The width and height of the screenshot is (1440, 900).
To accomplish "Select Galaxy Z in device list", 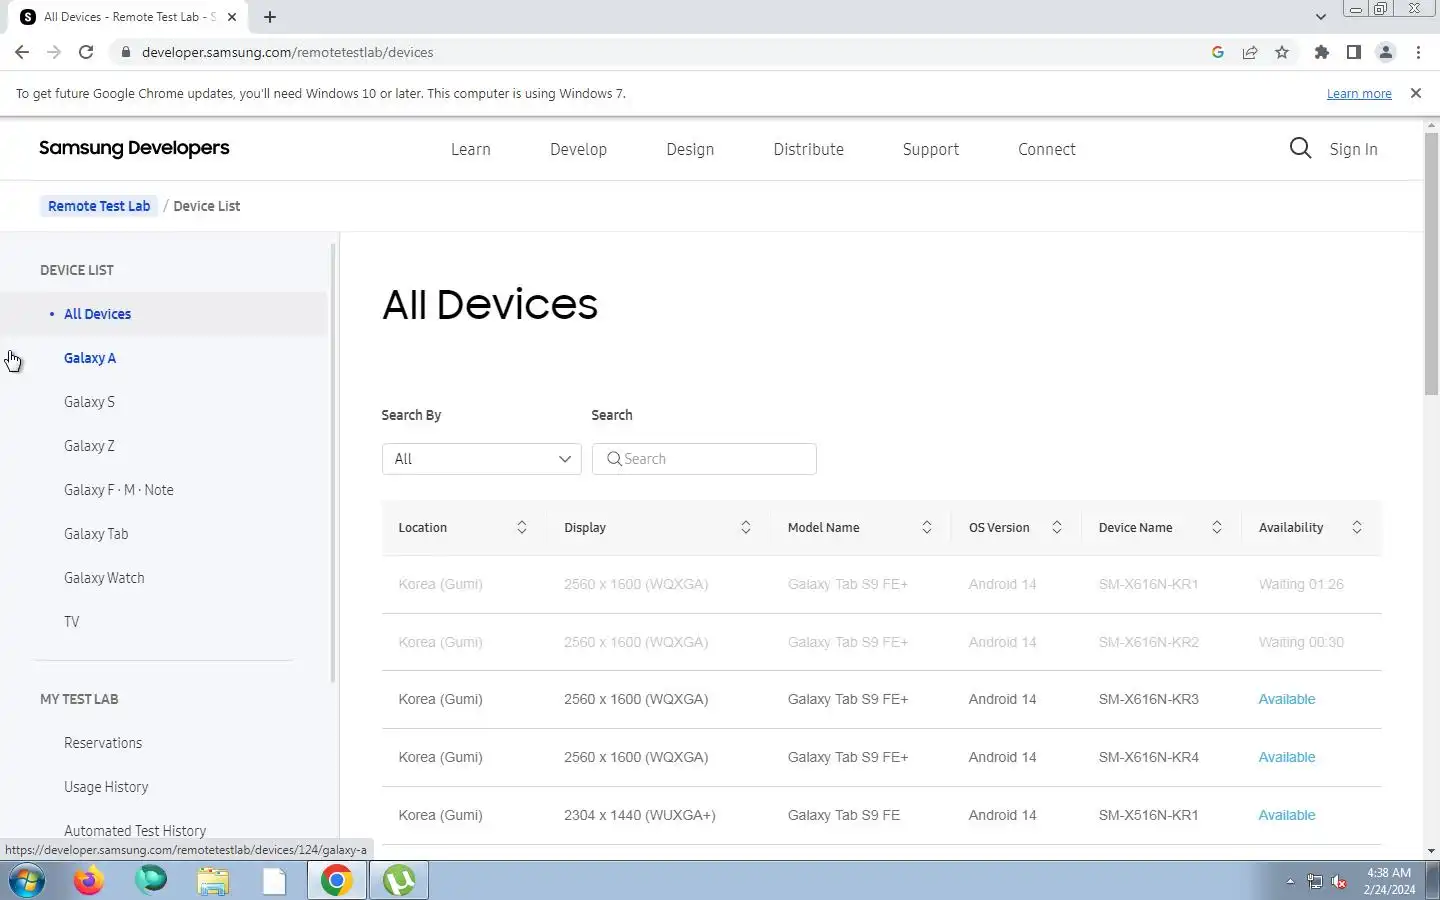I will coord(89,446).
